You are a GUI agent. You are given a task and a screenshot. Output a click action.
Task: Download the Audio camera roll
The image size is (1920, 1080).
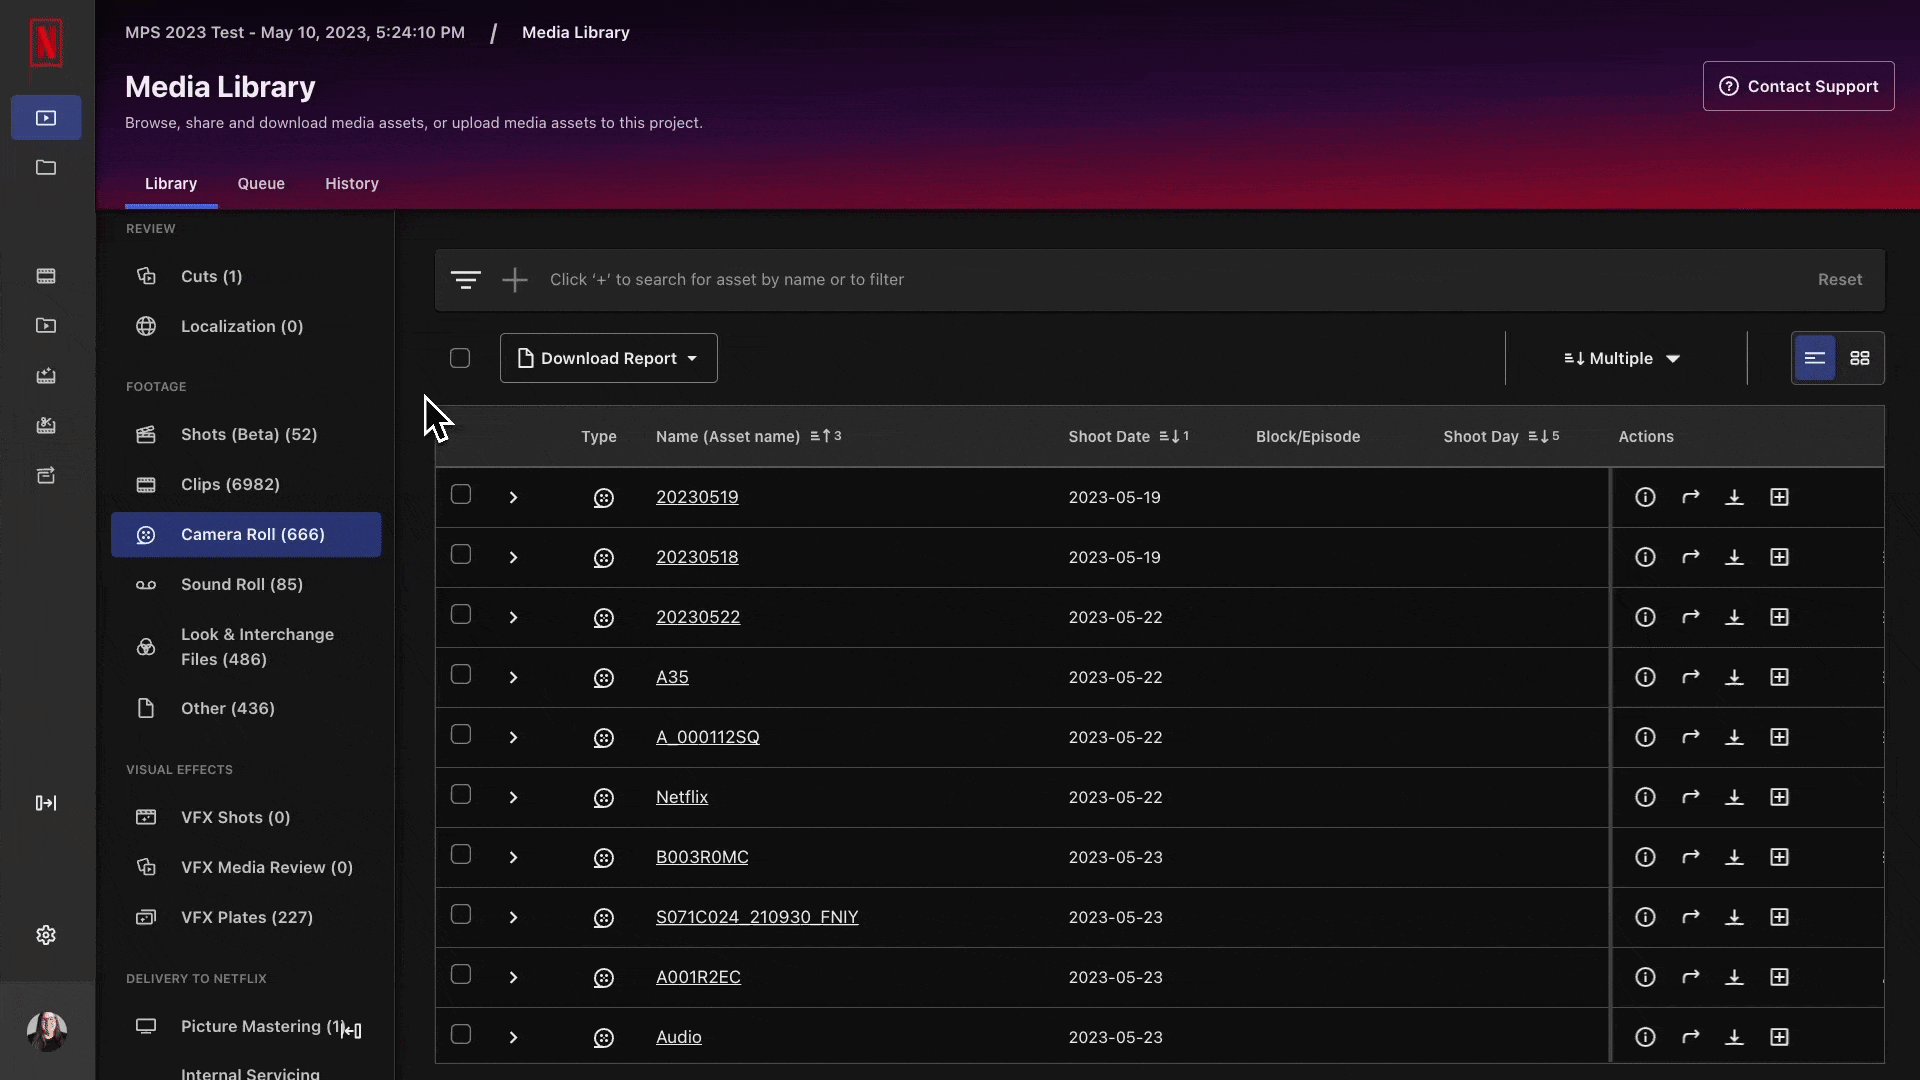(x=1735, y=1037)
